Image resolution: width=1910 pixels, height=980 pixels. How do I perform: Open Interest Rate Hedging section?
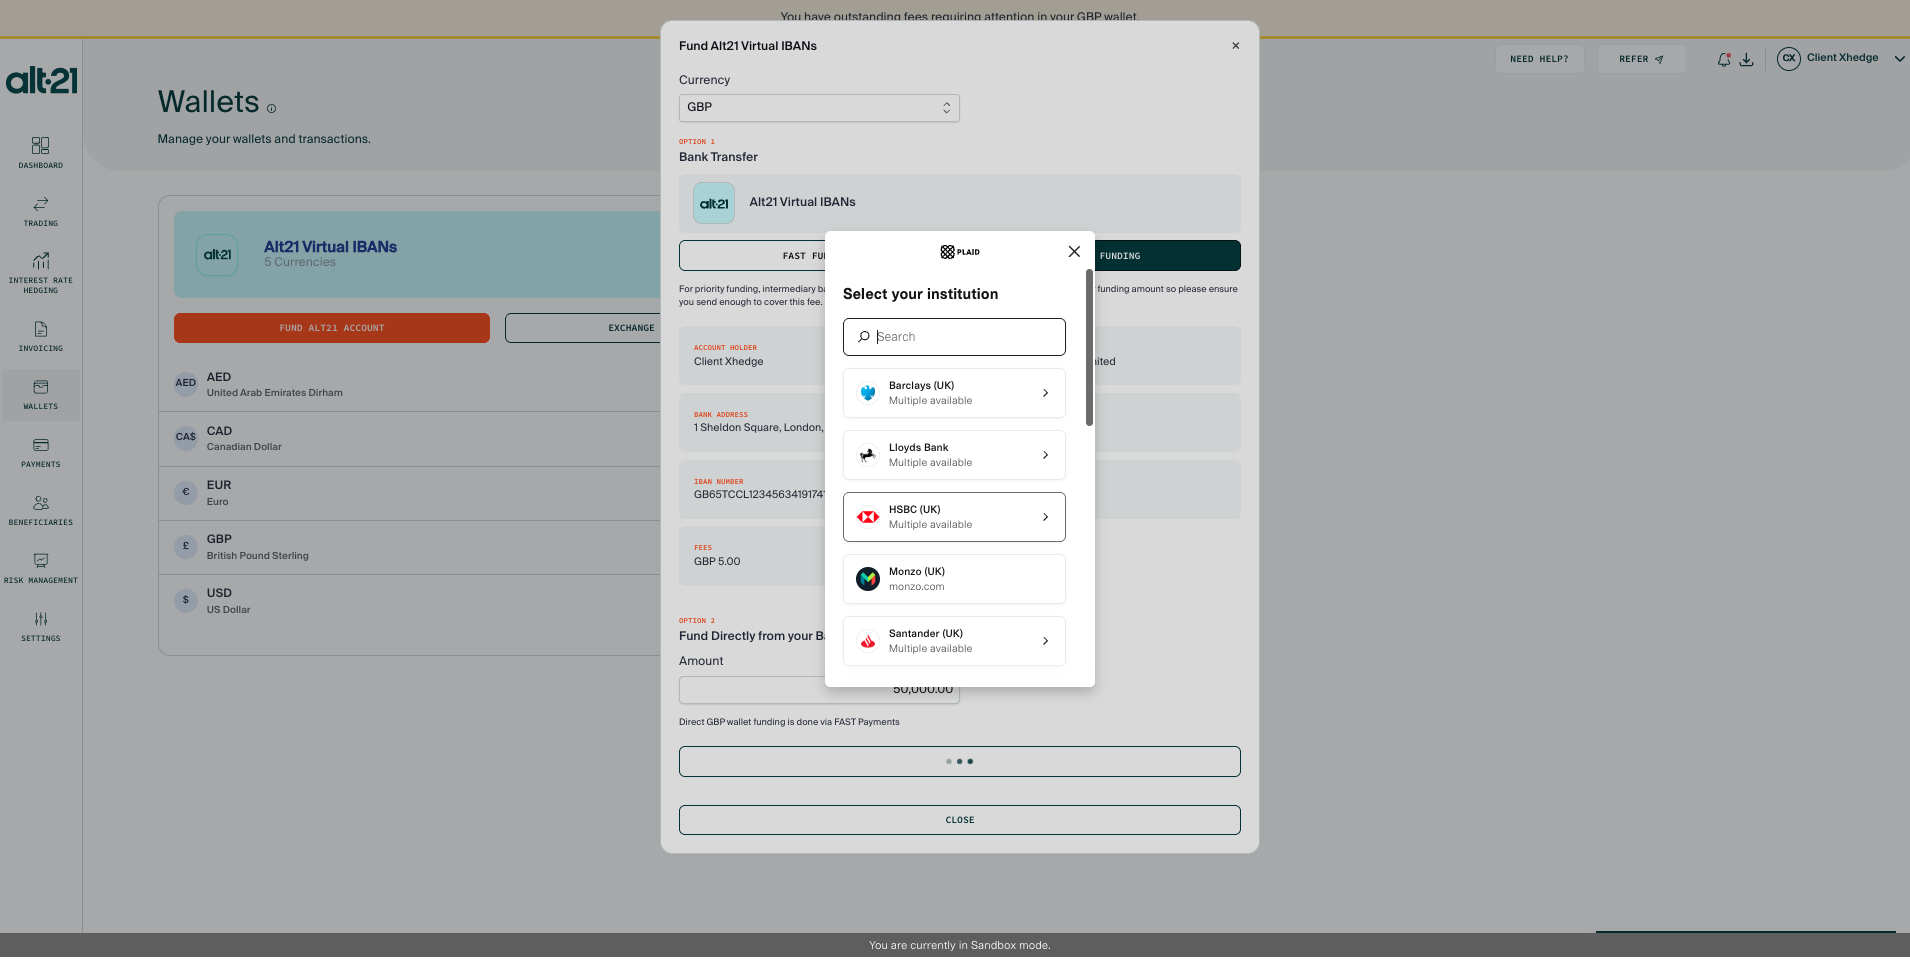[40, 271]
